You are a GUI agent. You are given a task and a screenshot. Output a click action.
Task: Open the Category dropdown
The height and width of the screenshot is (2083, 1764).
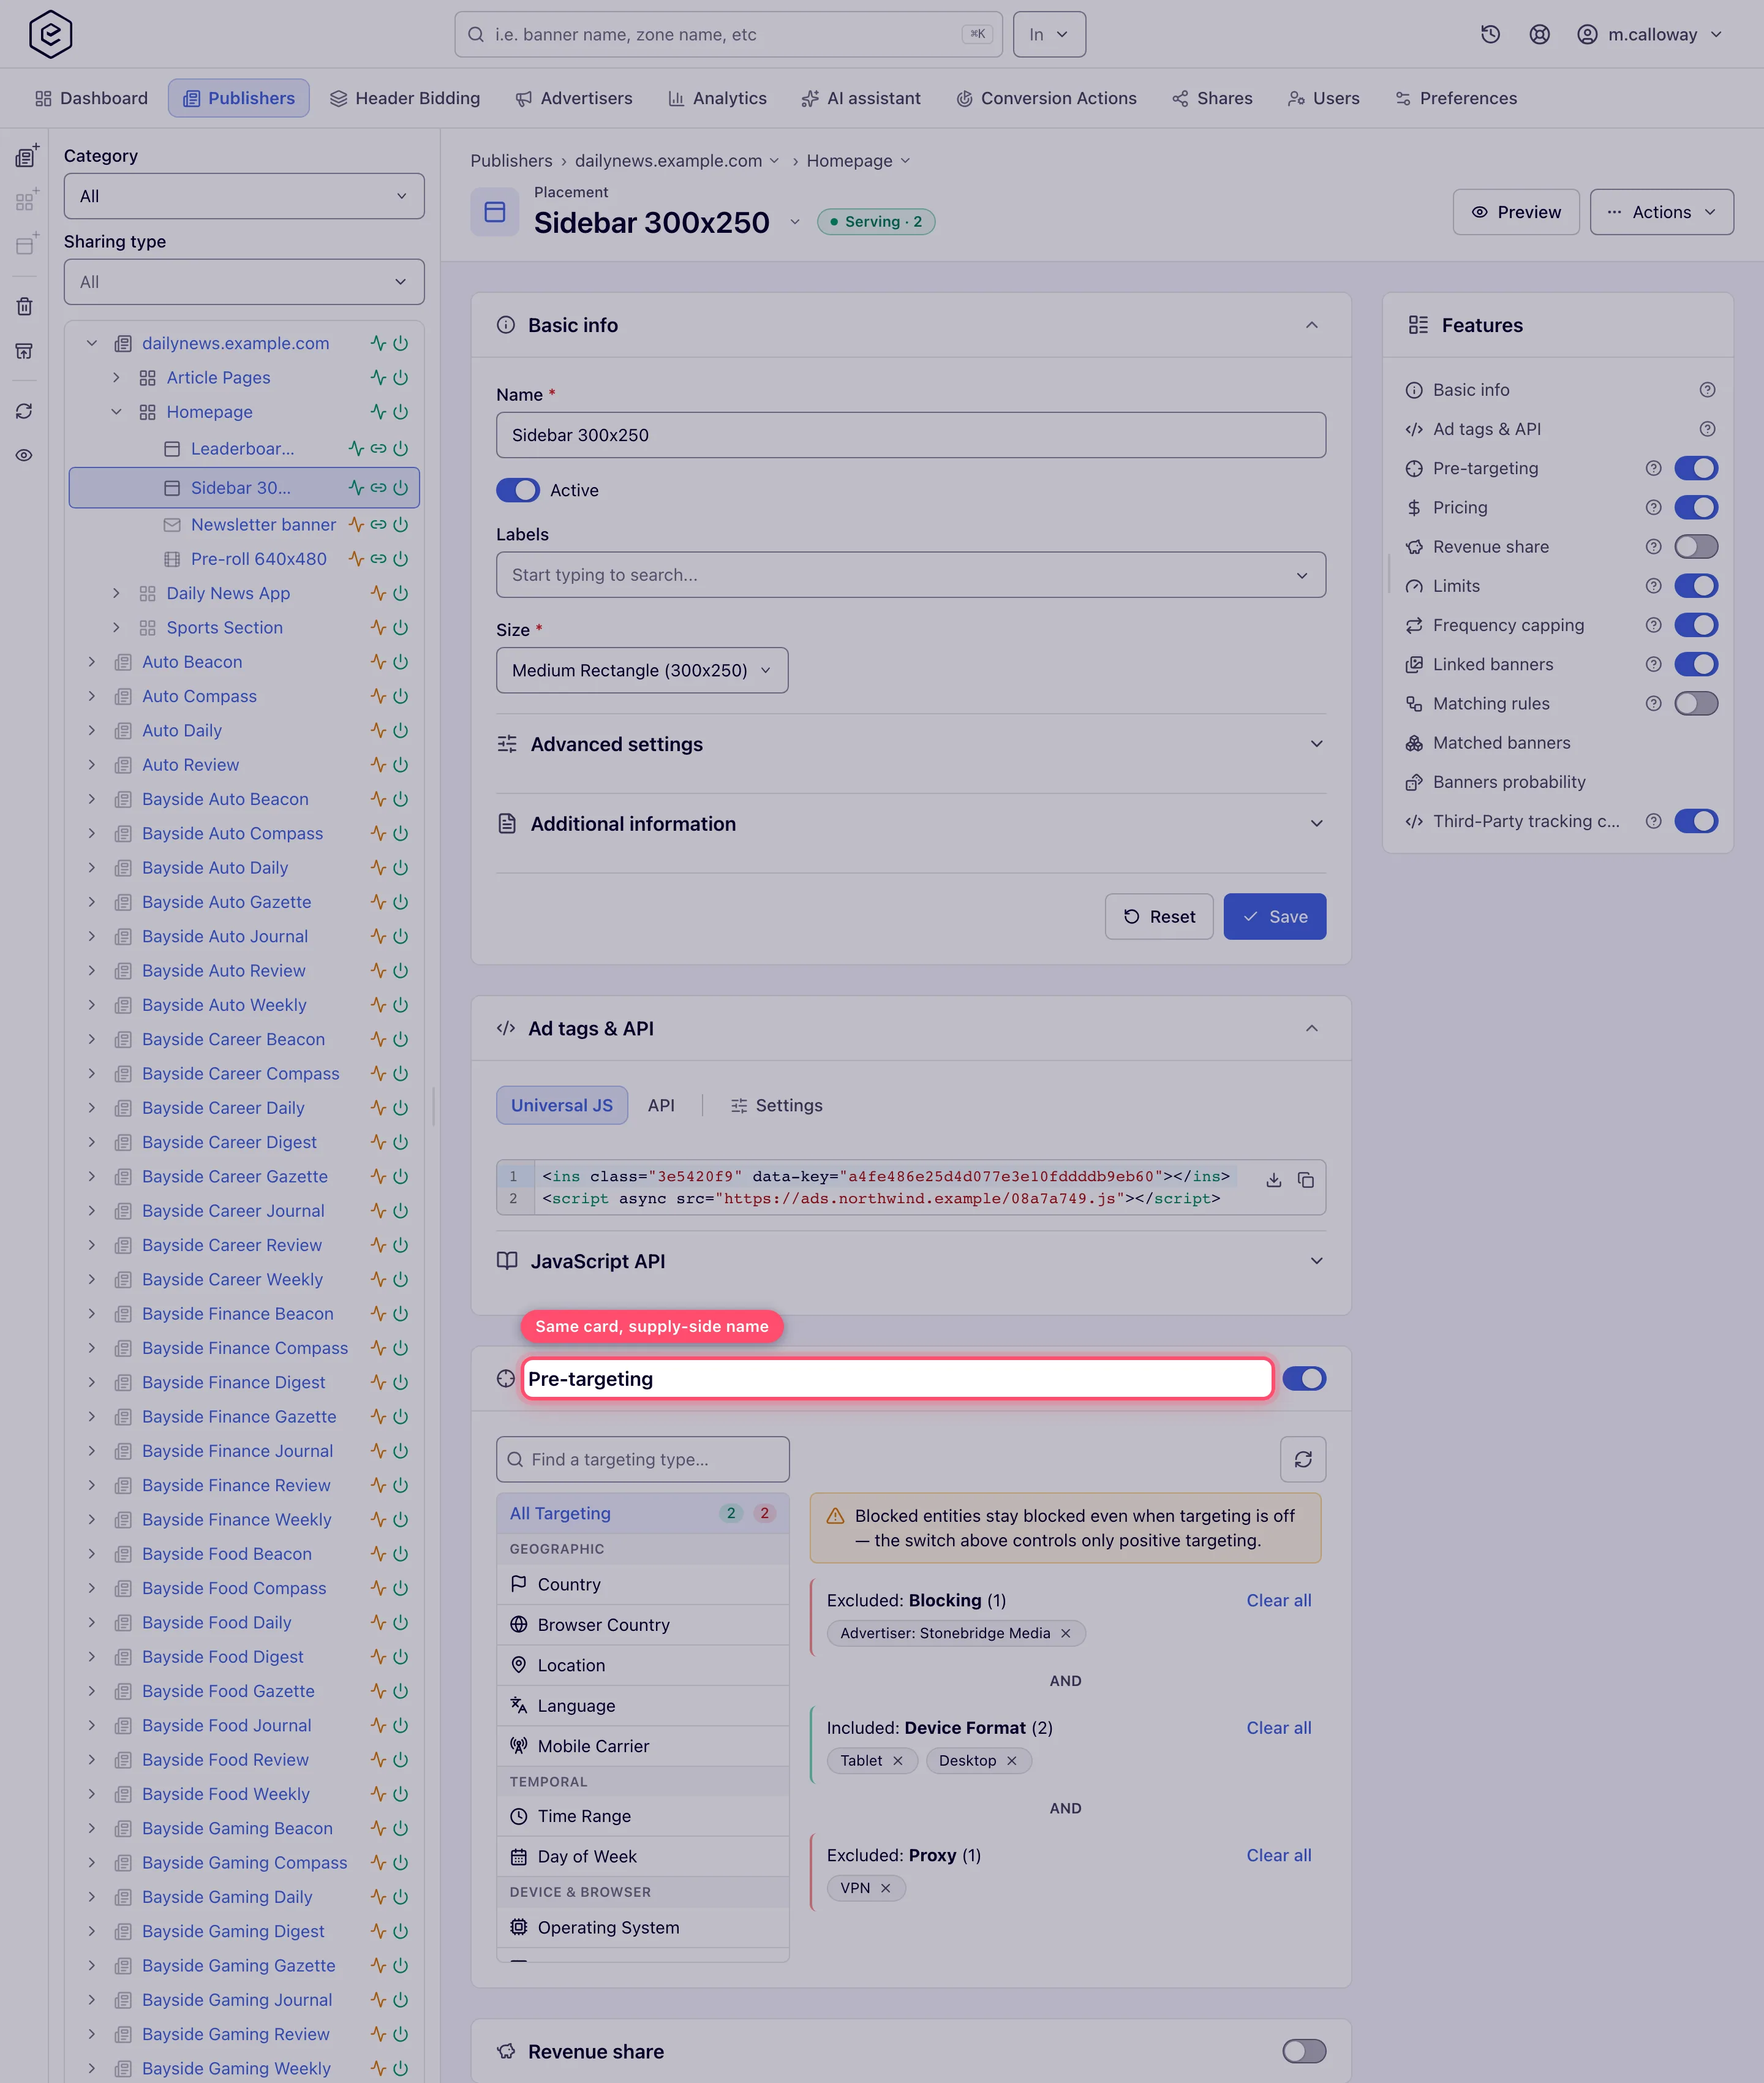coord(244,196)
